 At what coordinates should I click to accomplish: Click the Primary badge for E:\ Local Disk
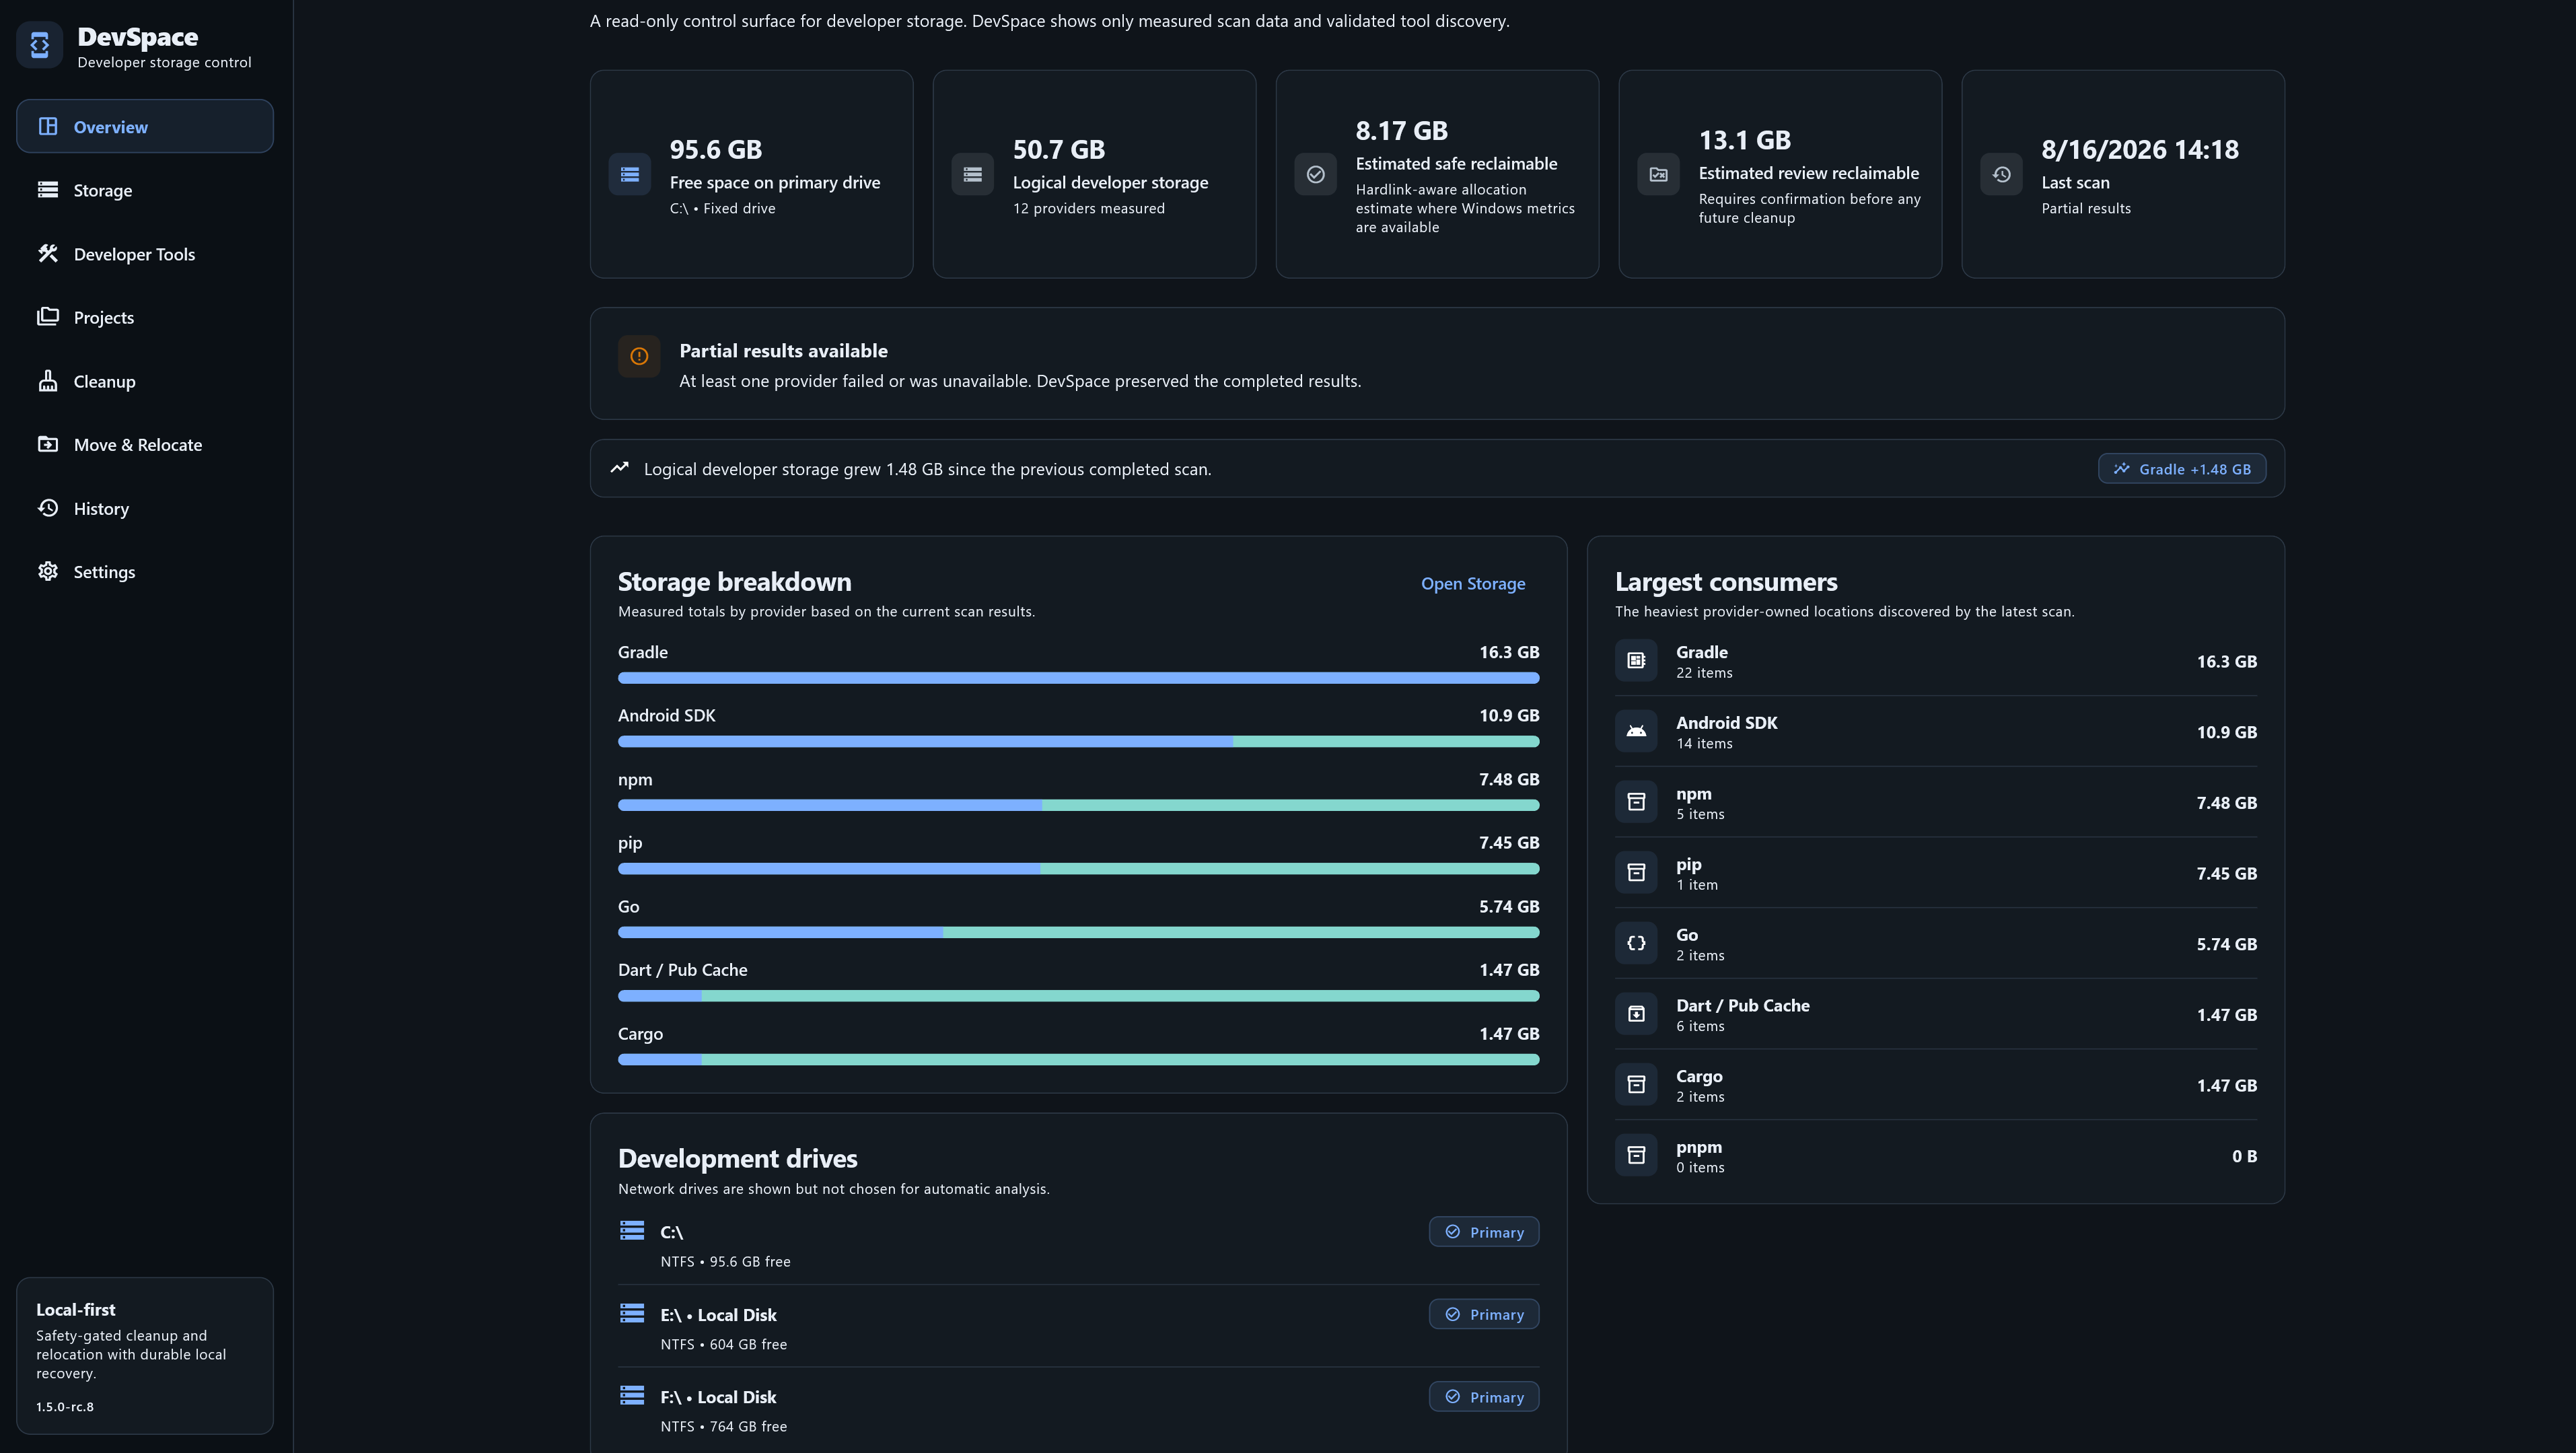(x=1484, y=1314)
